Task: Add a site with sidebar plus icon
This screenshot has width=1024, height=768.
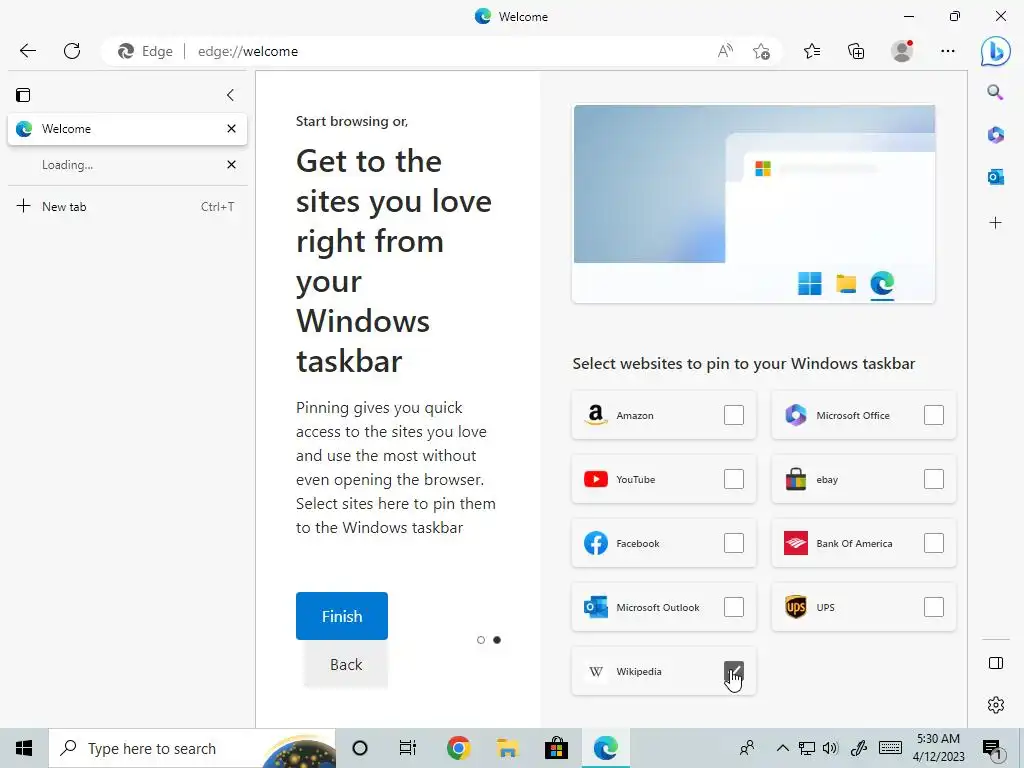Action: click(995, 223)
